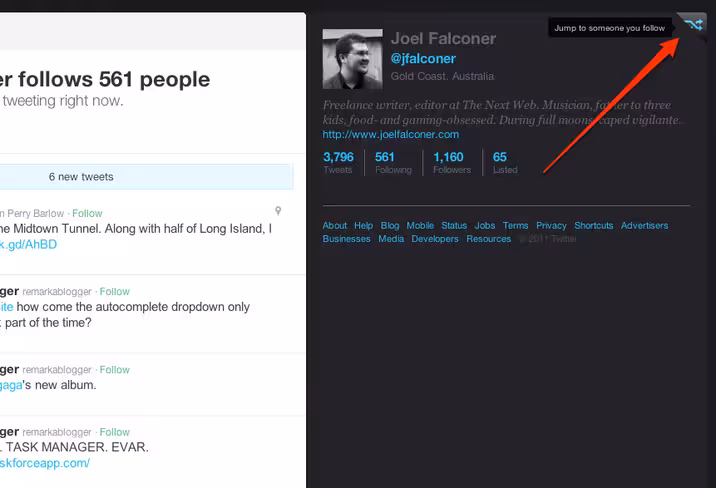Open the Developers footer link
The image size is (716, 488).
pos(435,239)
